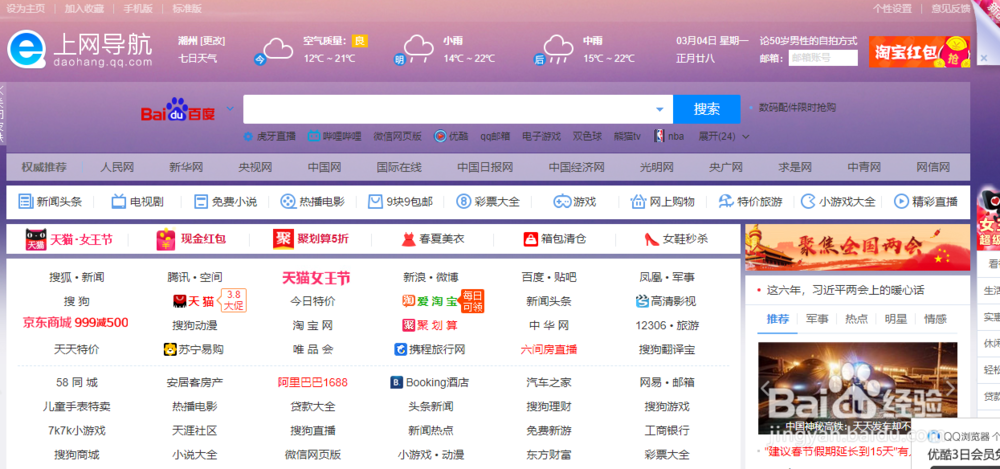The image size is (1000, 469).
Task: Click the nba shortcut icon
Action: 659,136
